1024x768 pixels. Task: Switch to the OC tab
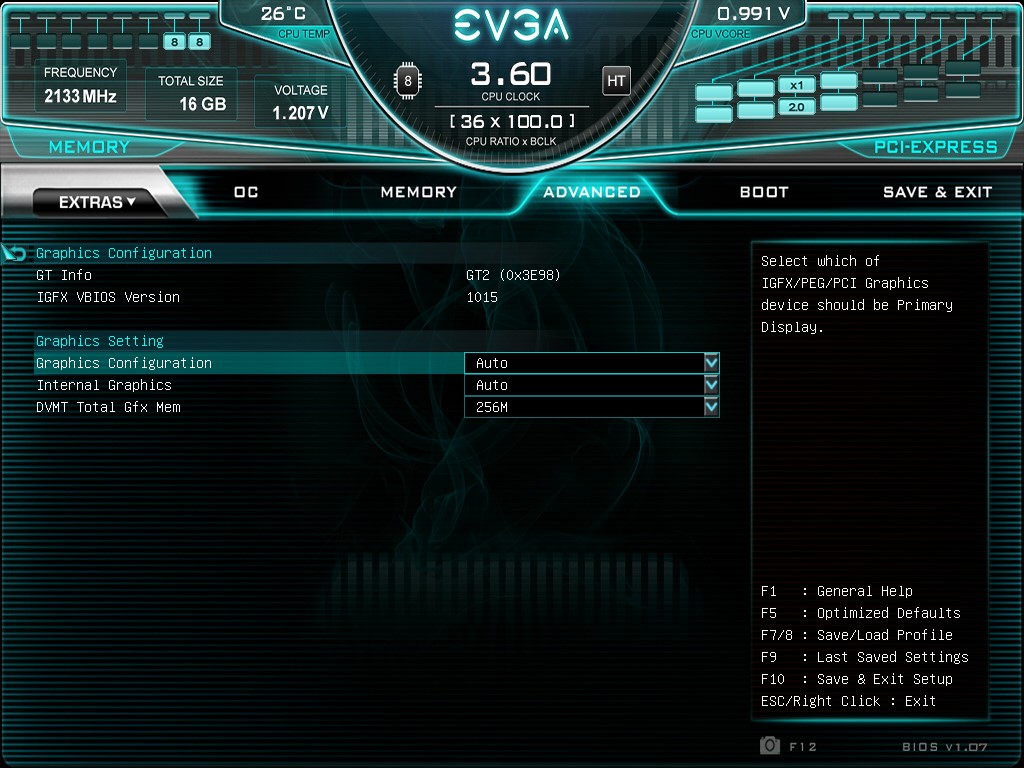pyautogui.click(x=246, y=192)
